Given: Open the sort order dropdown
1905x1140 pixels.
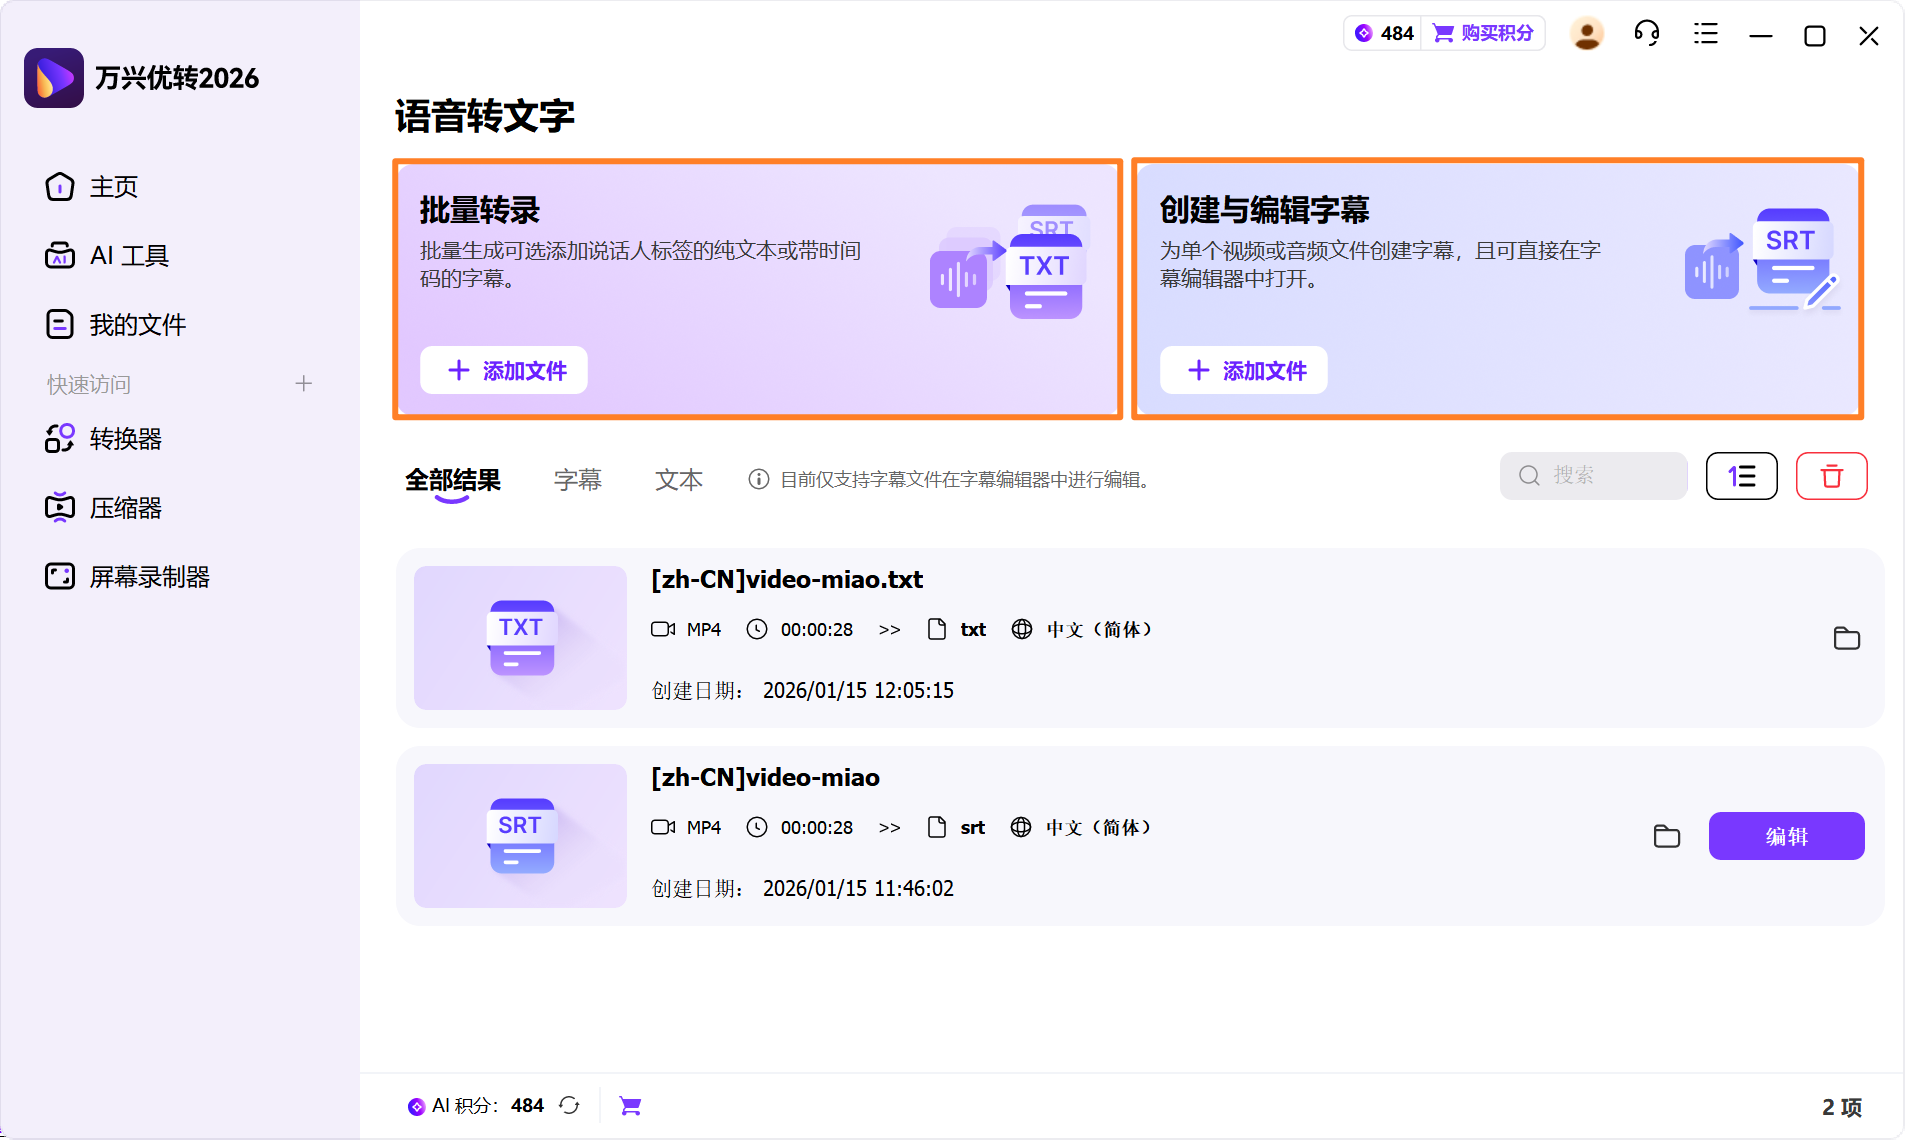Looking at the screenshot, I should point(1741,476).
